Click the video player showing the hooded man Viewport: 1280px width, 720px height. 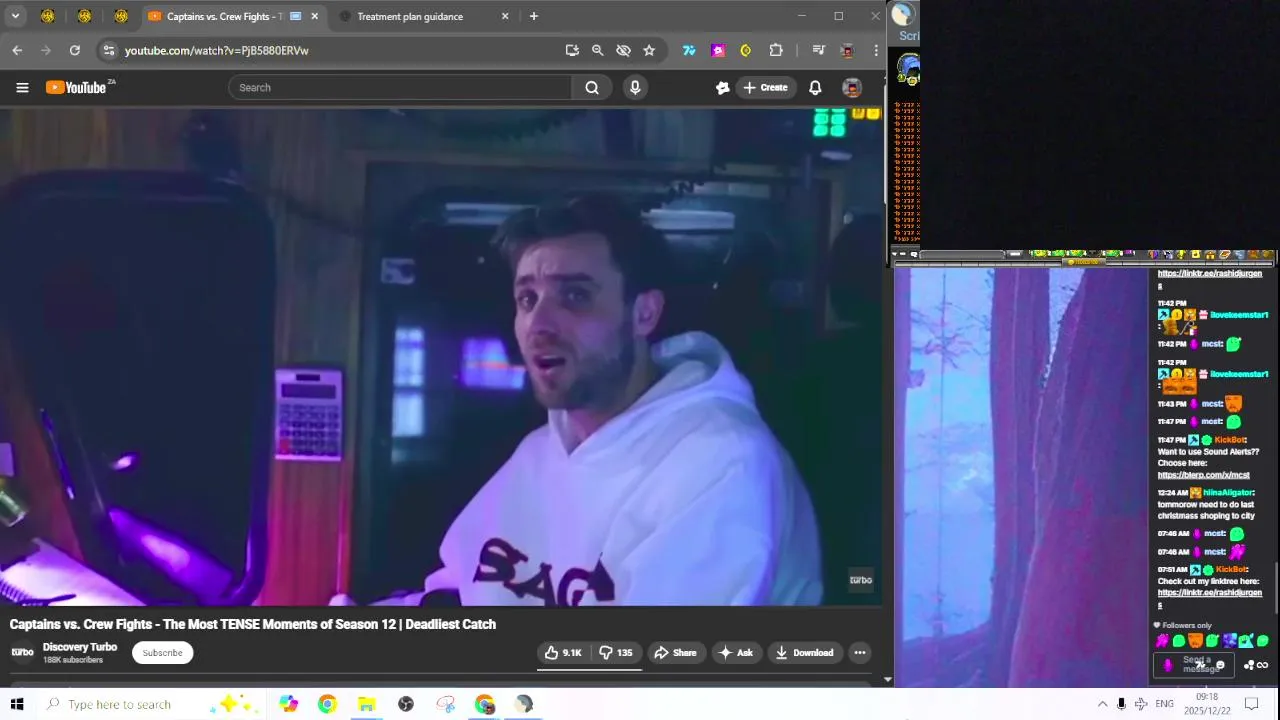point(441,357)
